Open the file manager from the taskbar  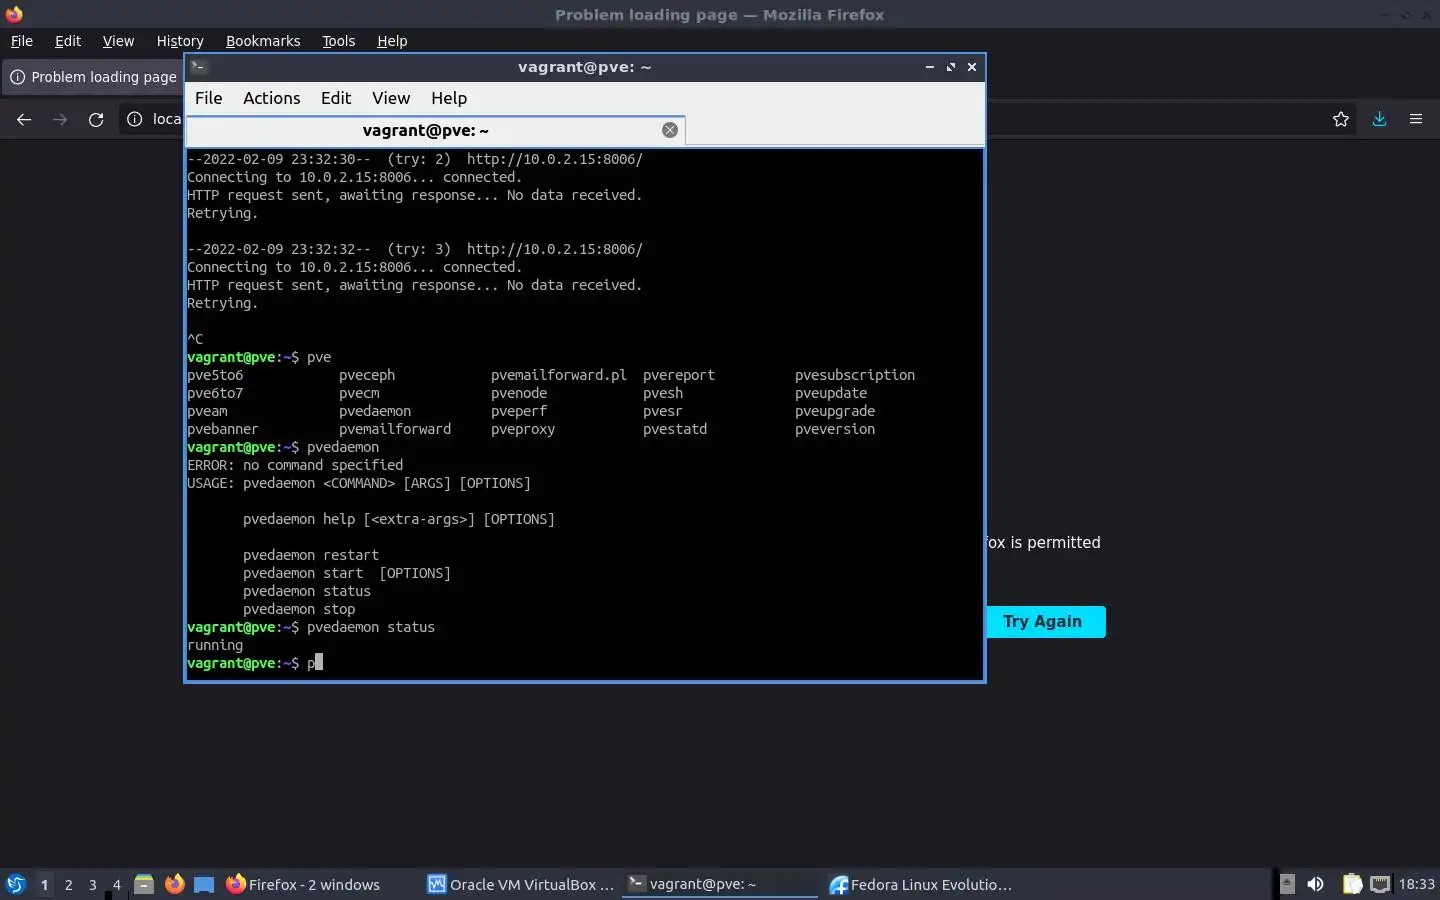pyautogui.click(x=144, y=884)
